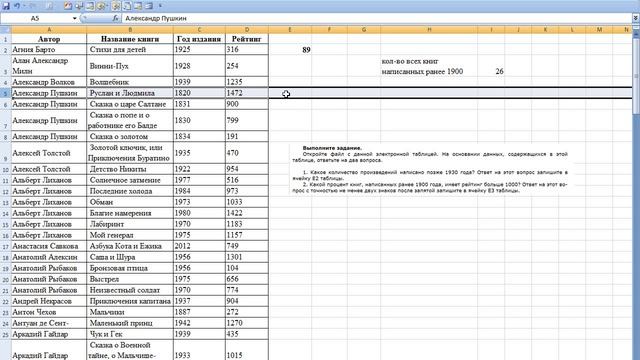Select cell 'Сказка о царе Салтане'
The width and height of the screenshot is (640, 360).
pos(130,104)
